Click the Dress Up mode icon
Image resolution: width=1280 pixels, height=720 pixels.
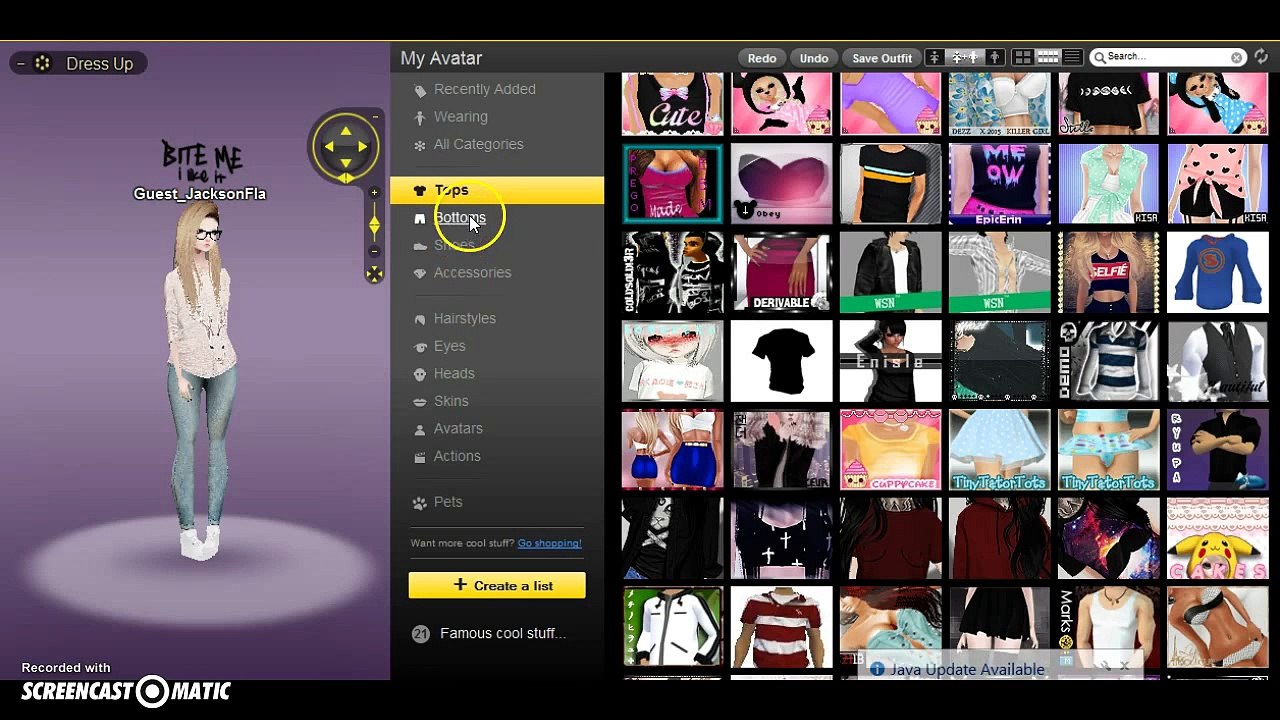click(42, 63)
